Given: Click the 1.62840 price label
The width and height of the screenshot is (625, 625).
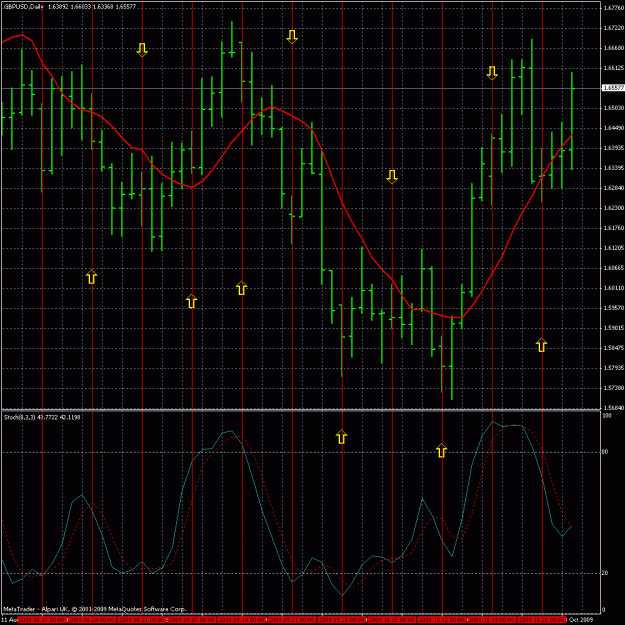Looking at the screenshot, I should click(x=613, y=188).
